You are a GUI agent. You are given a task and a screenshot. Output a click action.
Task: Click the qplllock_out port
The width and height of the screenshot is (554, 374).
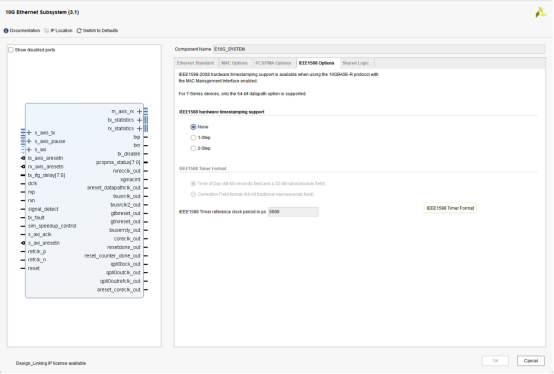click(125, 264)
